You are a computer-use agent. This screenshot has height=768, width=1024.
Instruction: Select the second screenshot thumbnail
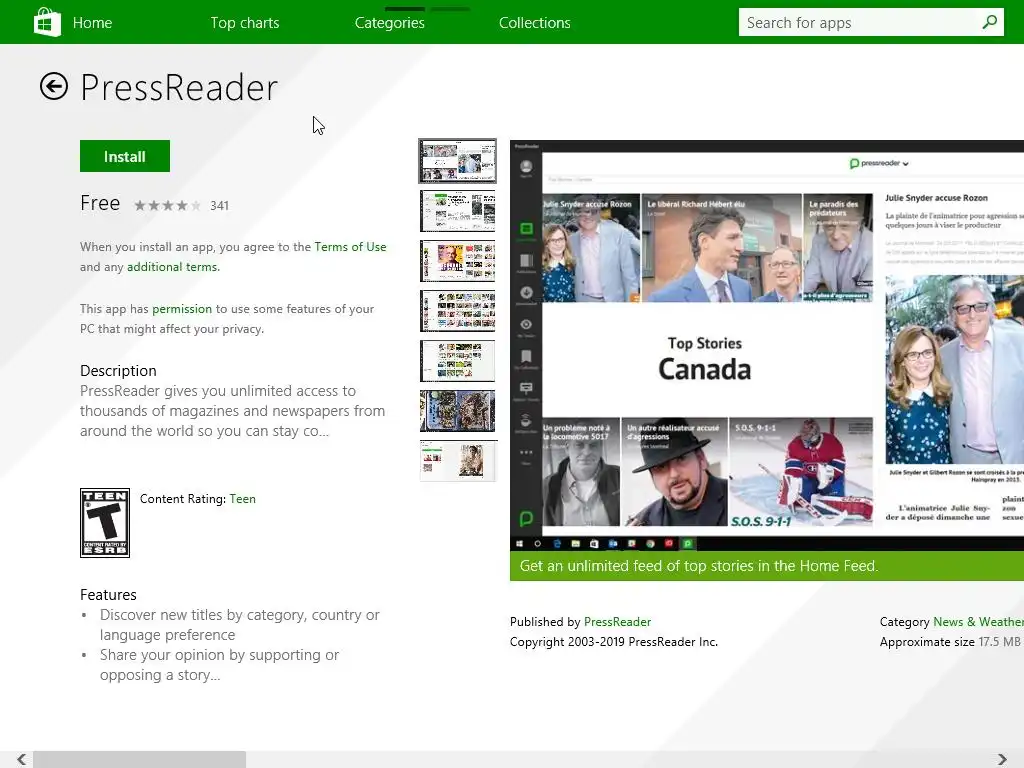457,211
